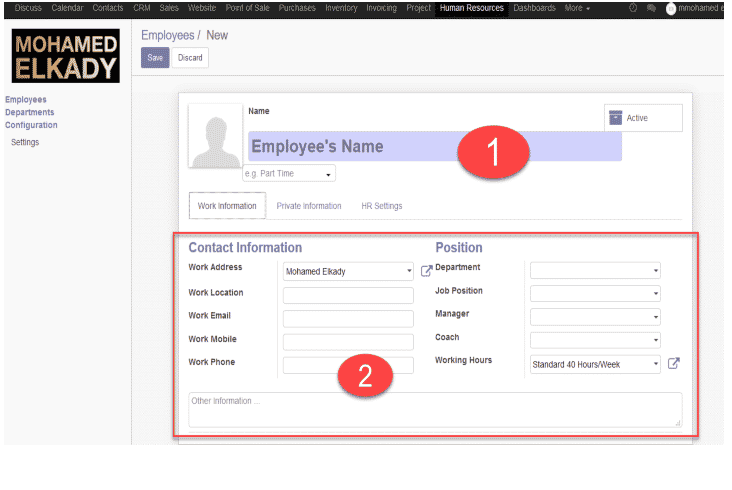Discard the new employee form

tap(190, 58)
